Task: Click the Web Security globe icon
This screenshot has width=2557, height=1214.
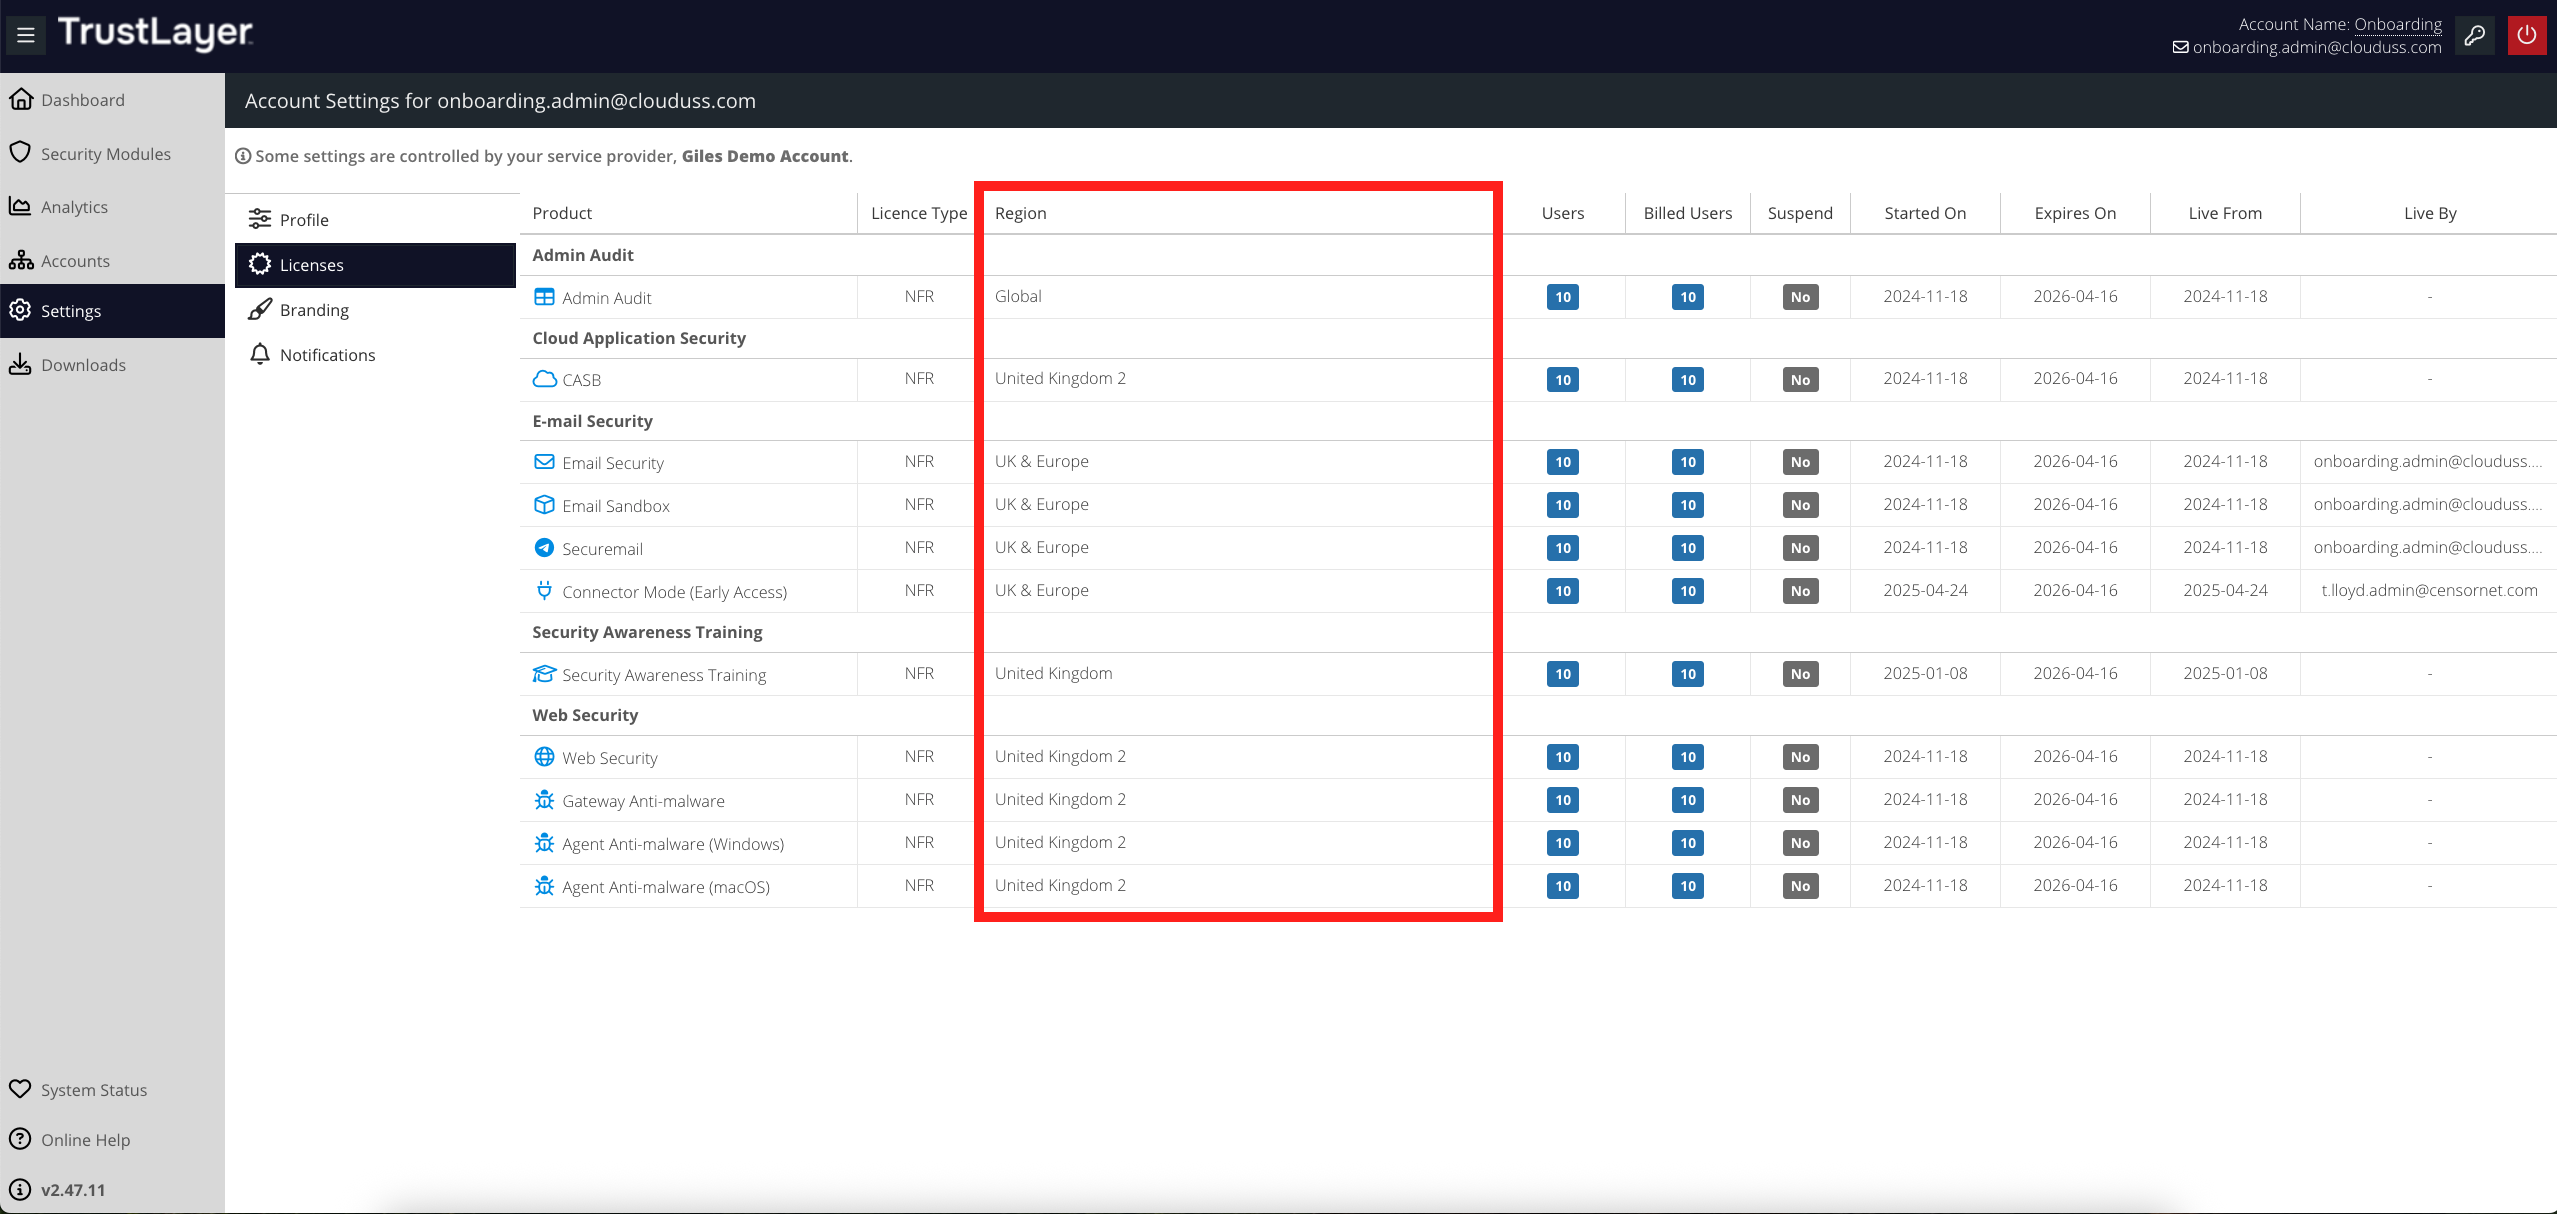Action: 544,757
